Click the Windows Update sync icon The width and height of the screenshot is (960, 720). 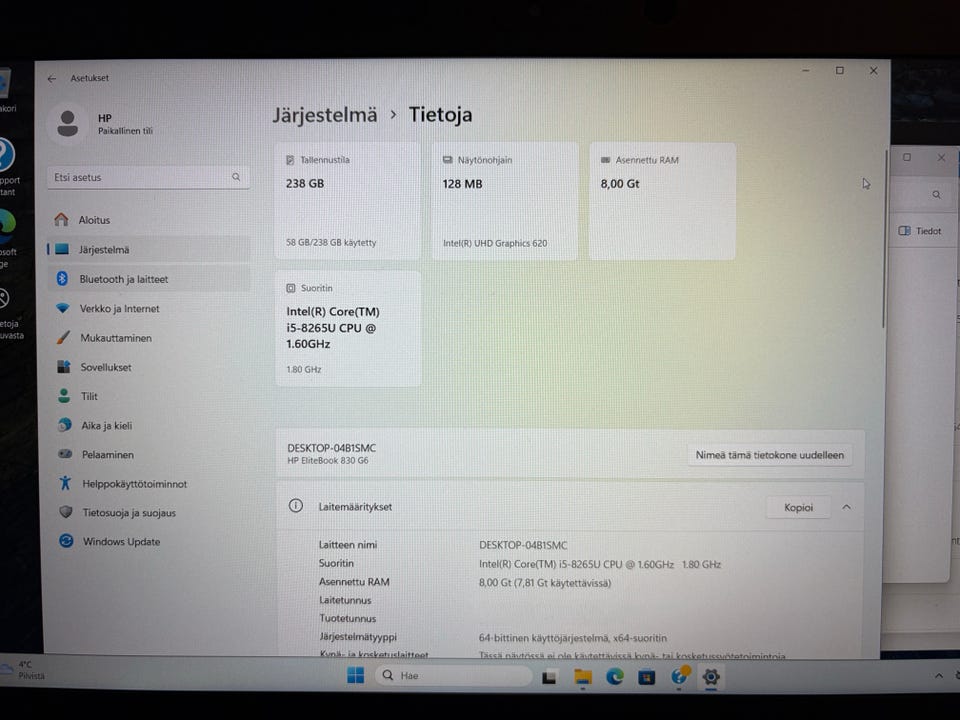tap(66, 541)
